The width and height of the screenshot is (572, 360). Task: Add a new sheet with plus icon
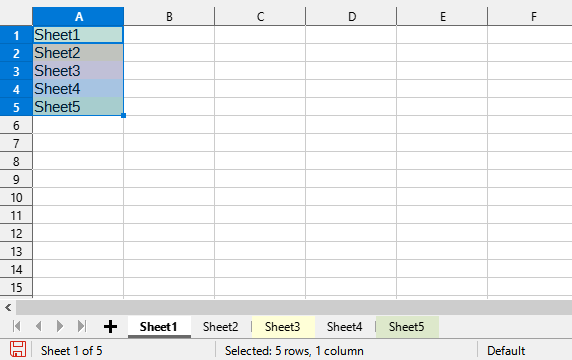[110, 326]
